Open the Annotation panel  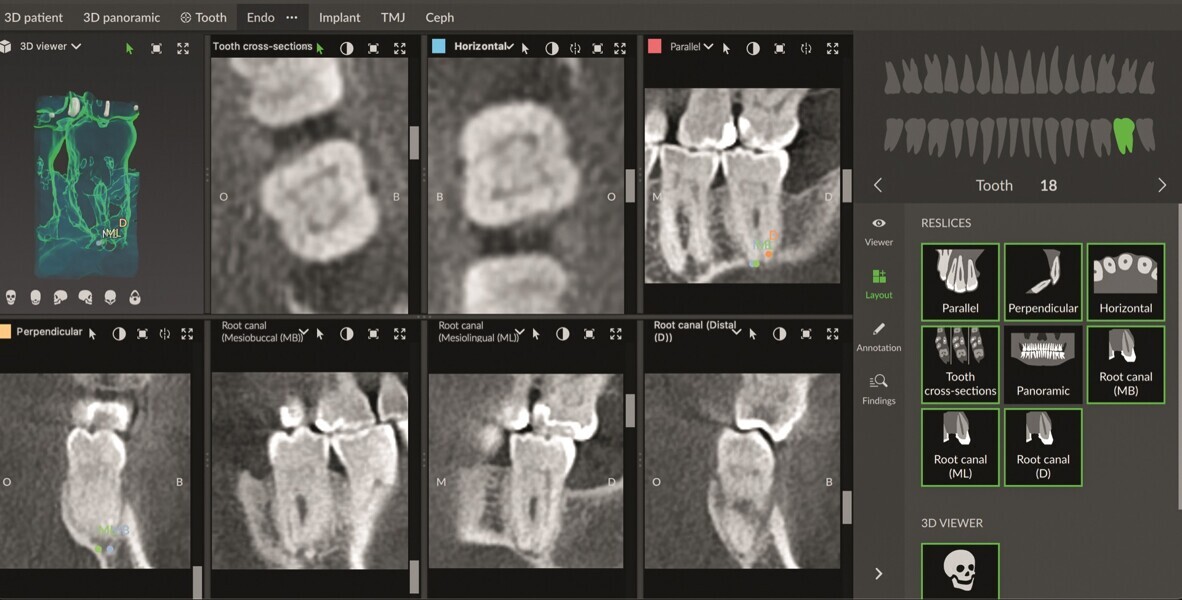click(x=878, y=332)
